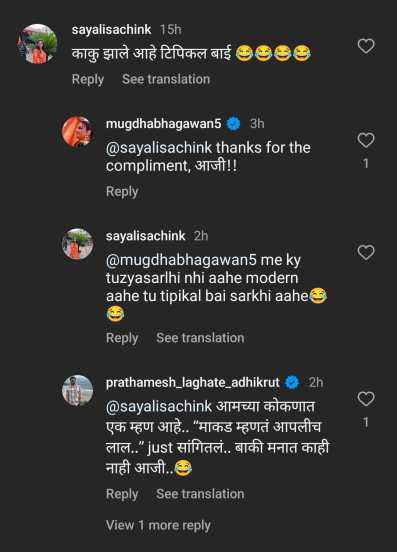The image size is (397, 552).
Task: Open prathamesh_laghate_adhikrut's avatar
Action: [77, 390]
